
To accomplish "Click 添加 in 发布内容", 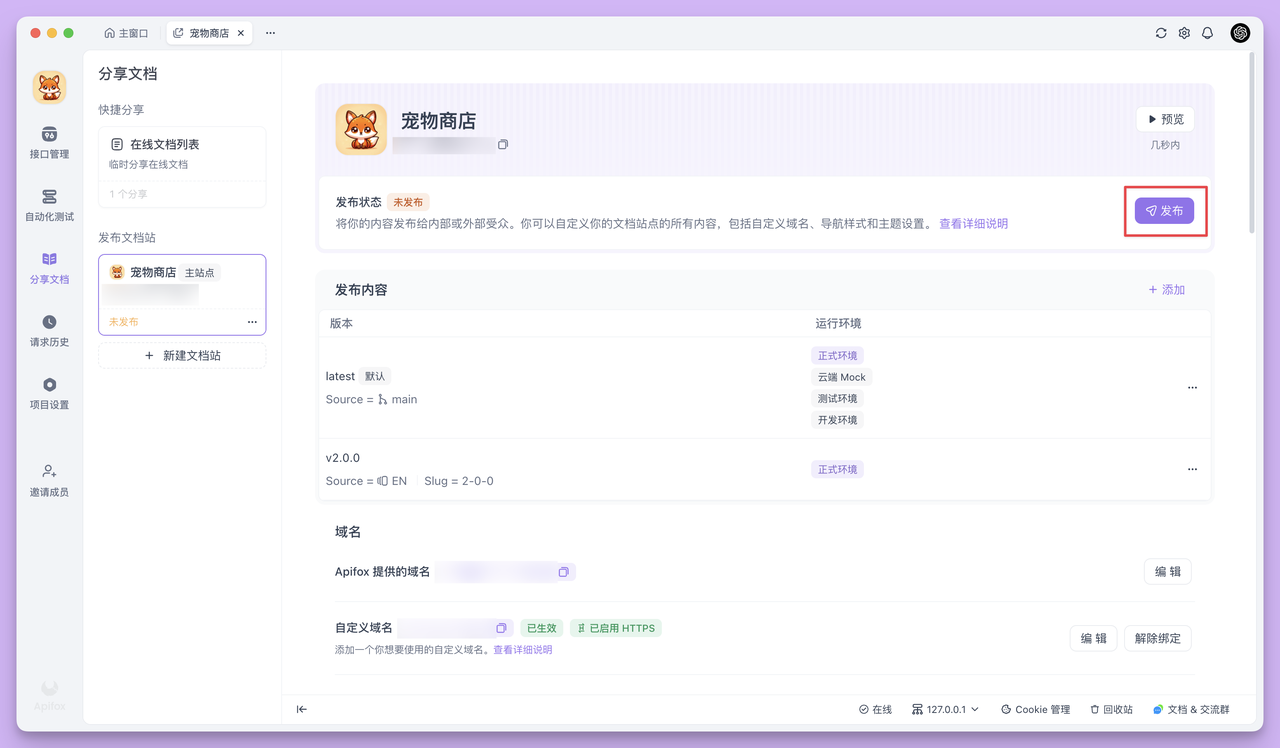I will click(x=1166, y=290).
